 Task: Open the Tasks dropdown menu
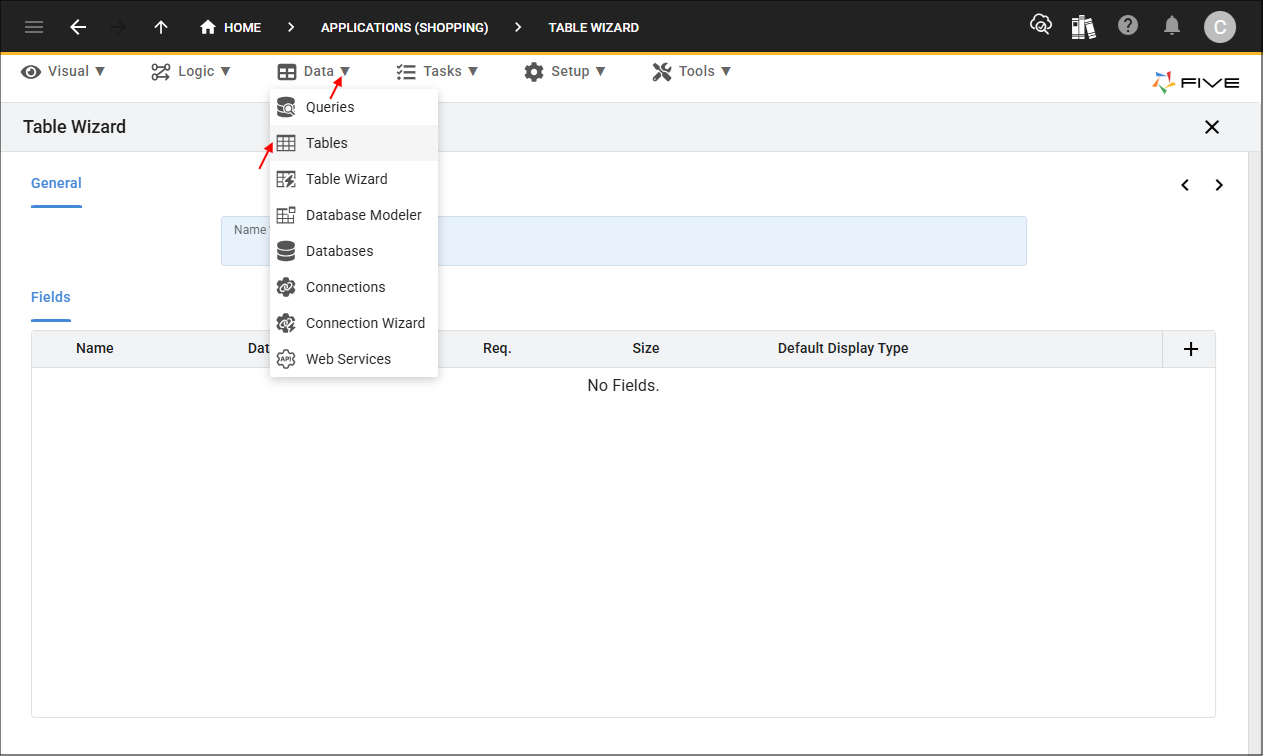[x=437, y=71]
